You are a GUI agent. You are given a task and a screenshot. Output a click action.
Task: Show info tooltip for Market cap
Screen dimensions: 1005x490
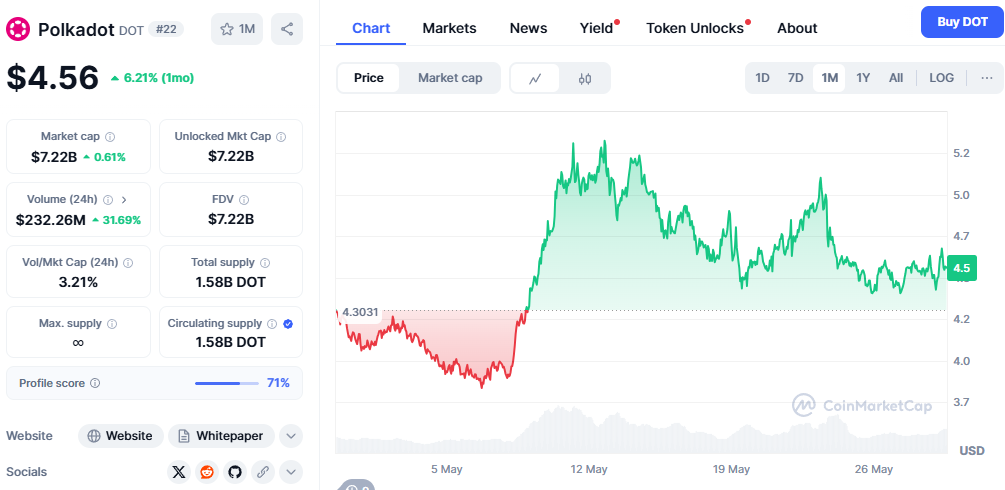(110, 137)
